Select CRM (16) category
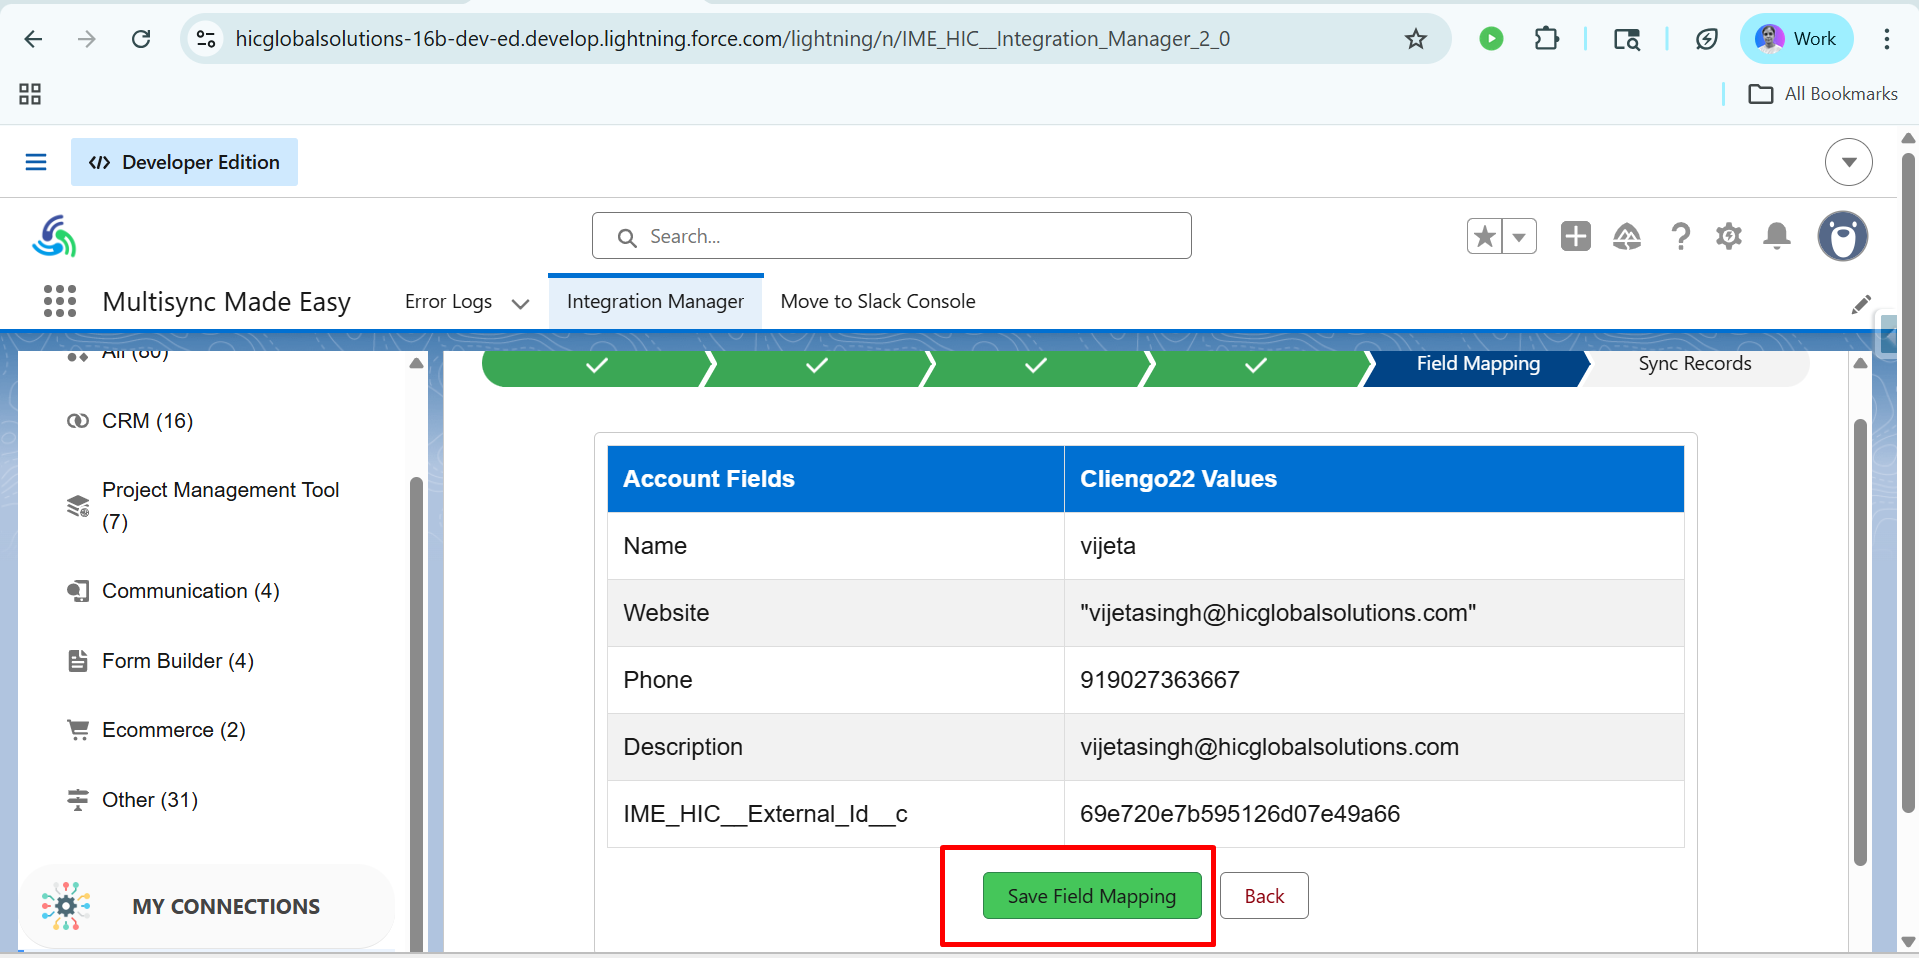The width and height of the screenshot is (1919, 958). 147,421
